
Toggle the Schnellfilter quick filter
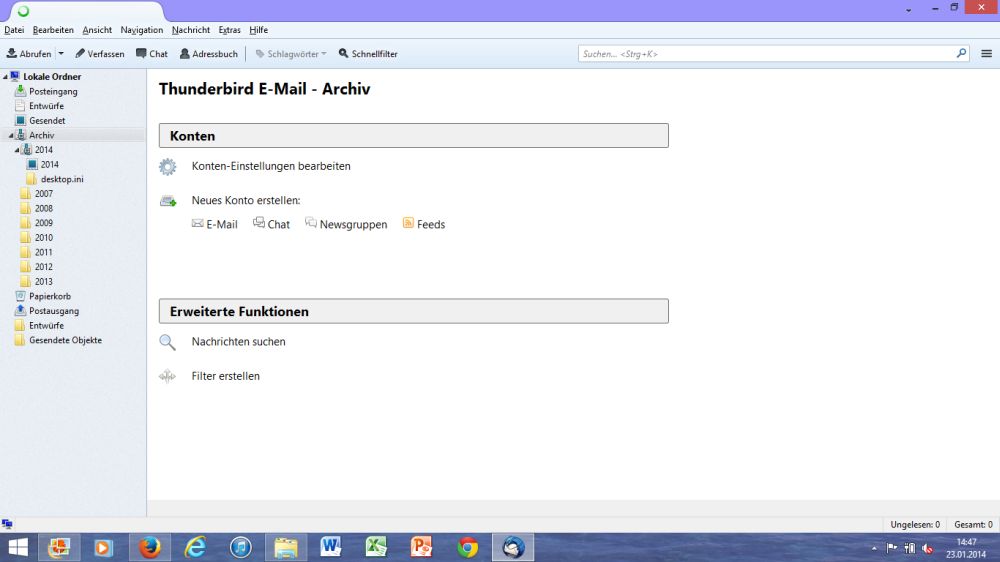pyautogui.click(x=368, y=54)
